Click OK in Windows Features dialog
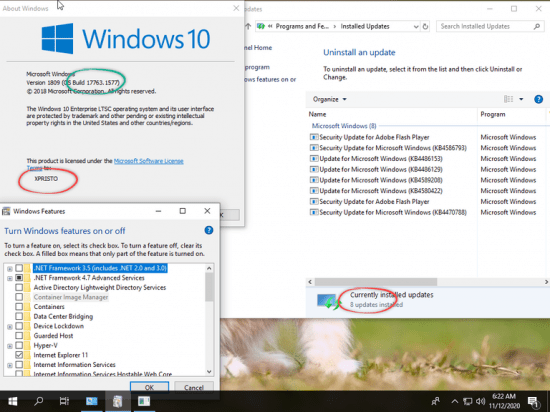 [149, 387]
